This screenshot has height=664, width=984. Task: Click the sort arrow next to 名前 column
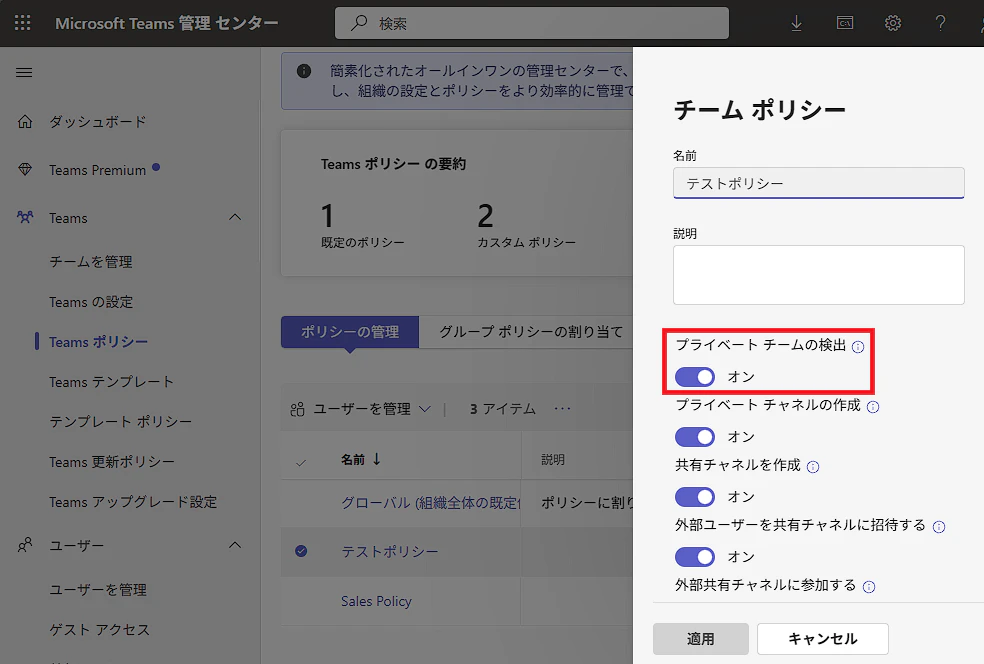[377, 459]
